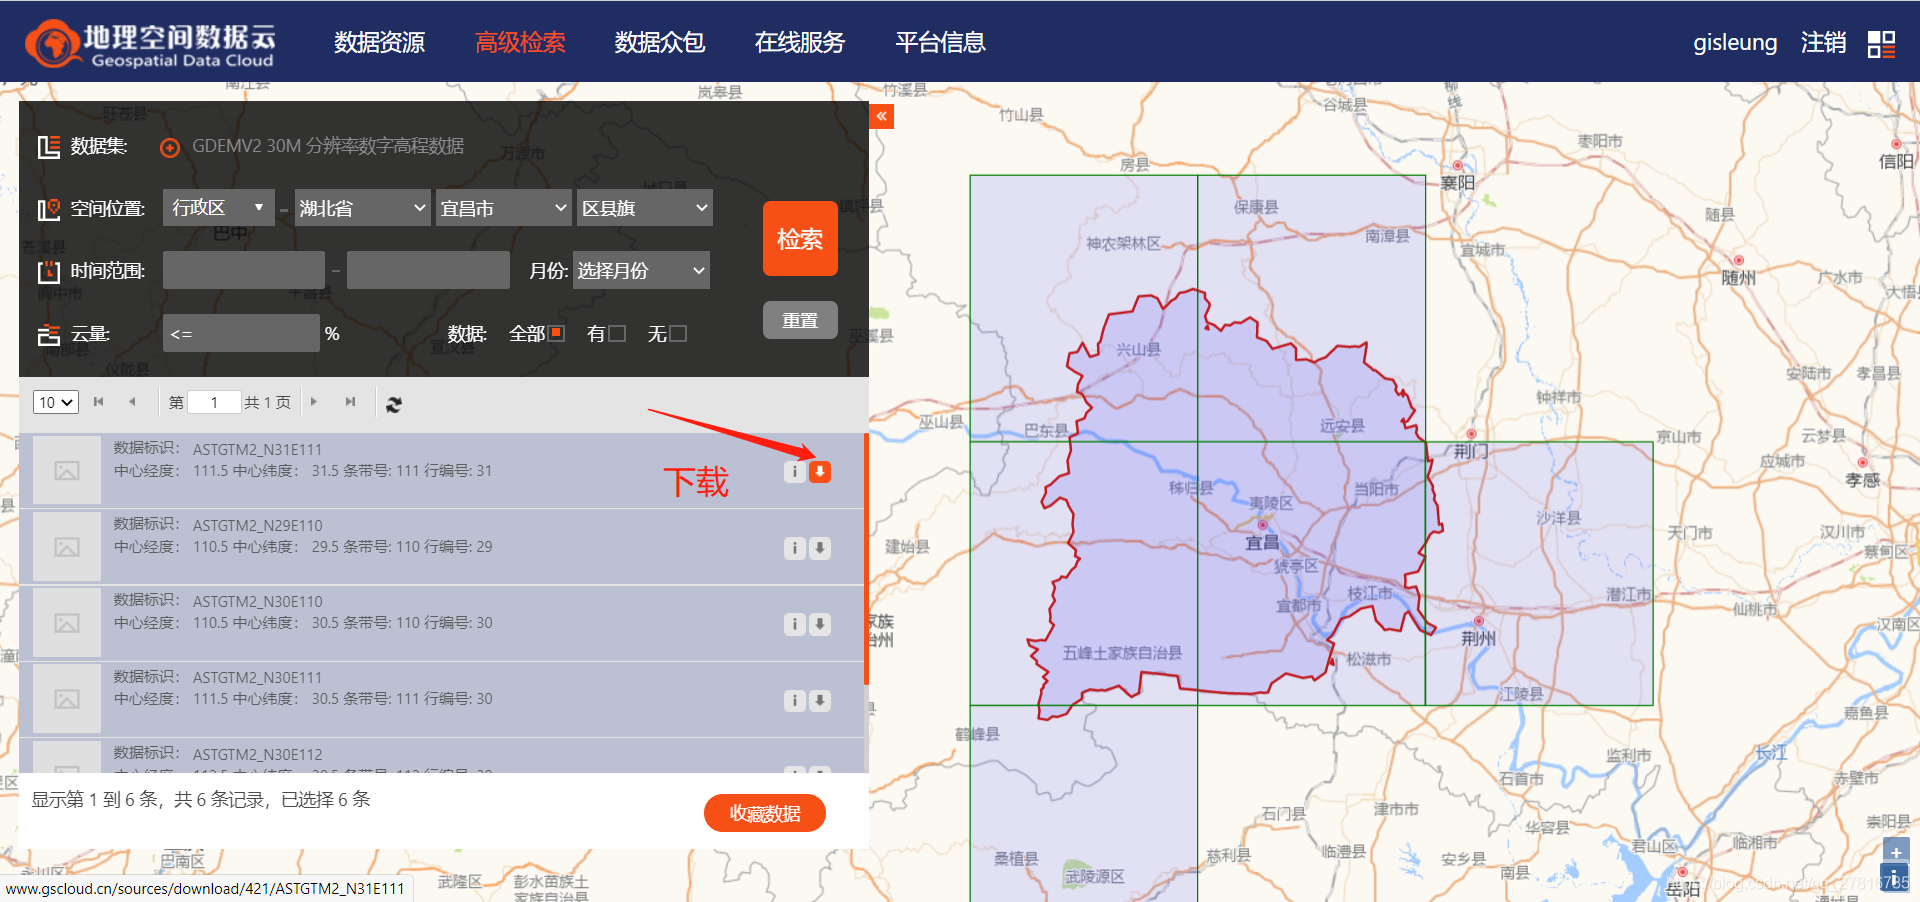Image resolution: width=1920 pixels, height=902 pixels.
Task: Check the 全部 data checkbox
Action: pos(557,334)
